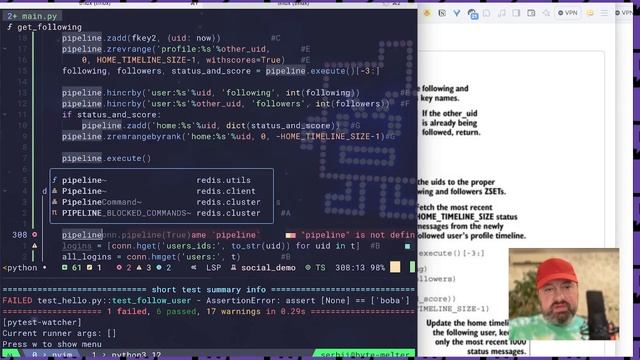Click the yellow profile icon in browser toolbar

(590, 13)
